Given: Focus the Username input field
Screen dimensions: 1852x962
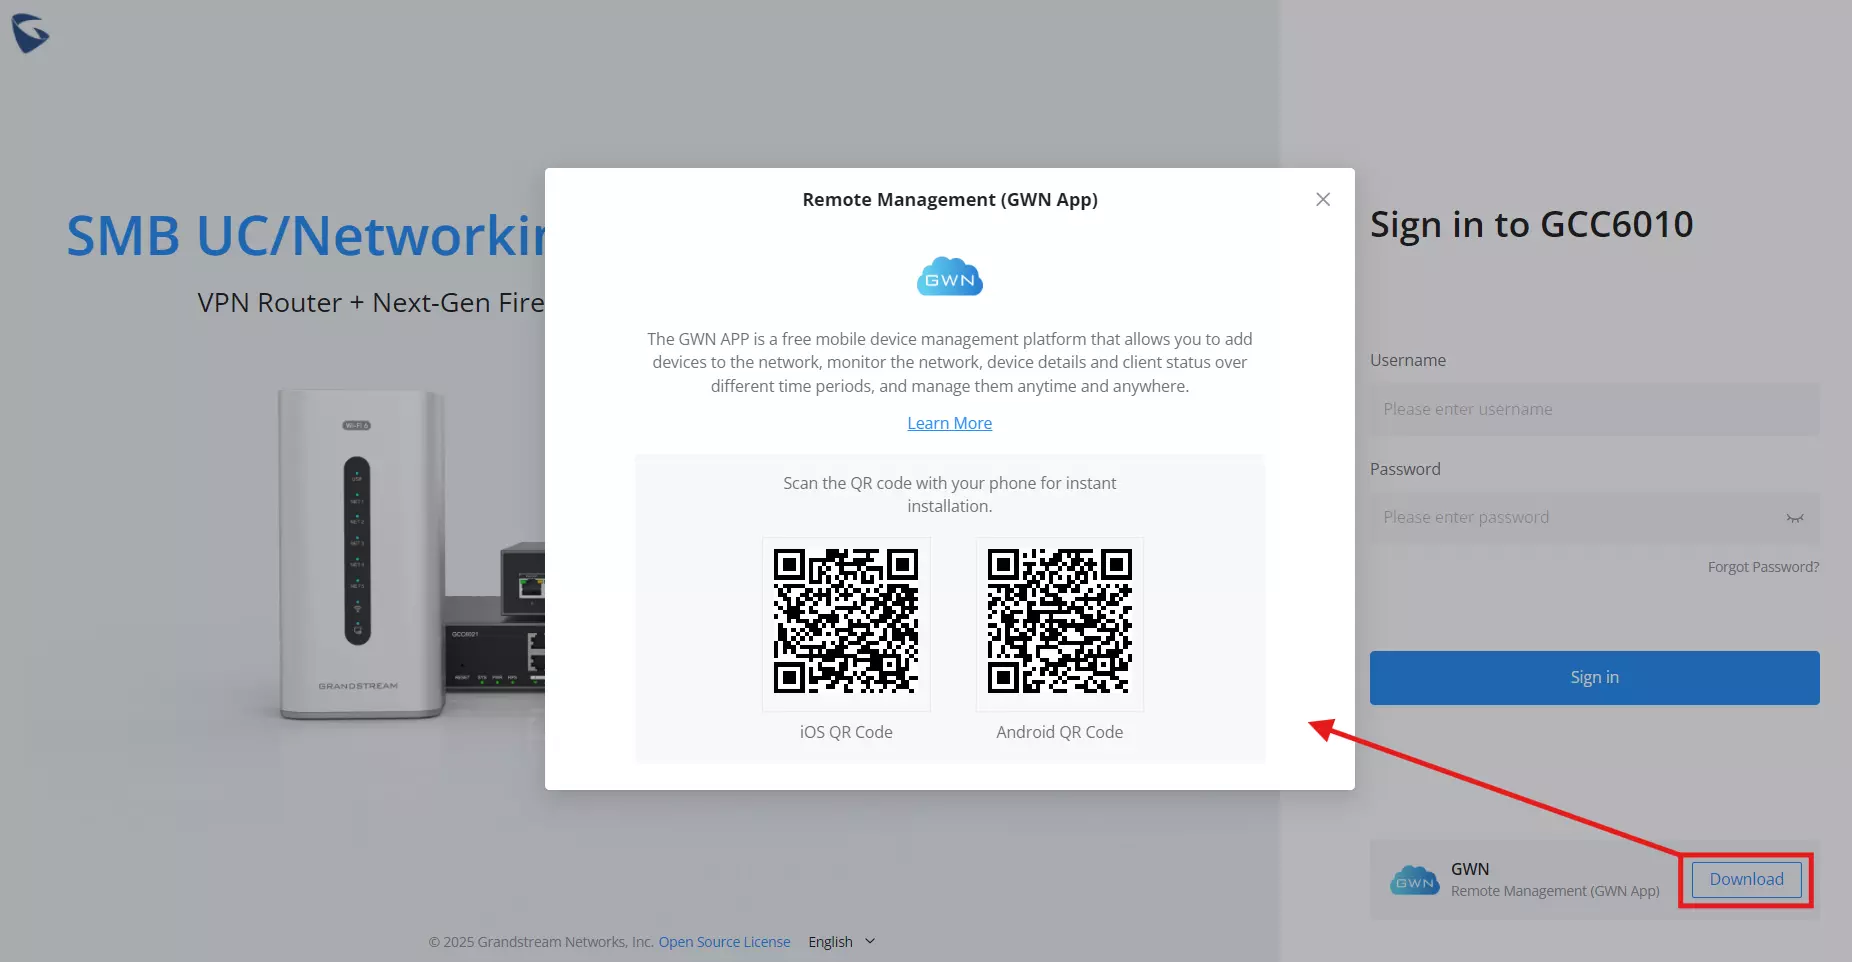Looking at the screenshot, I should [x=1594, y=409].
